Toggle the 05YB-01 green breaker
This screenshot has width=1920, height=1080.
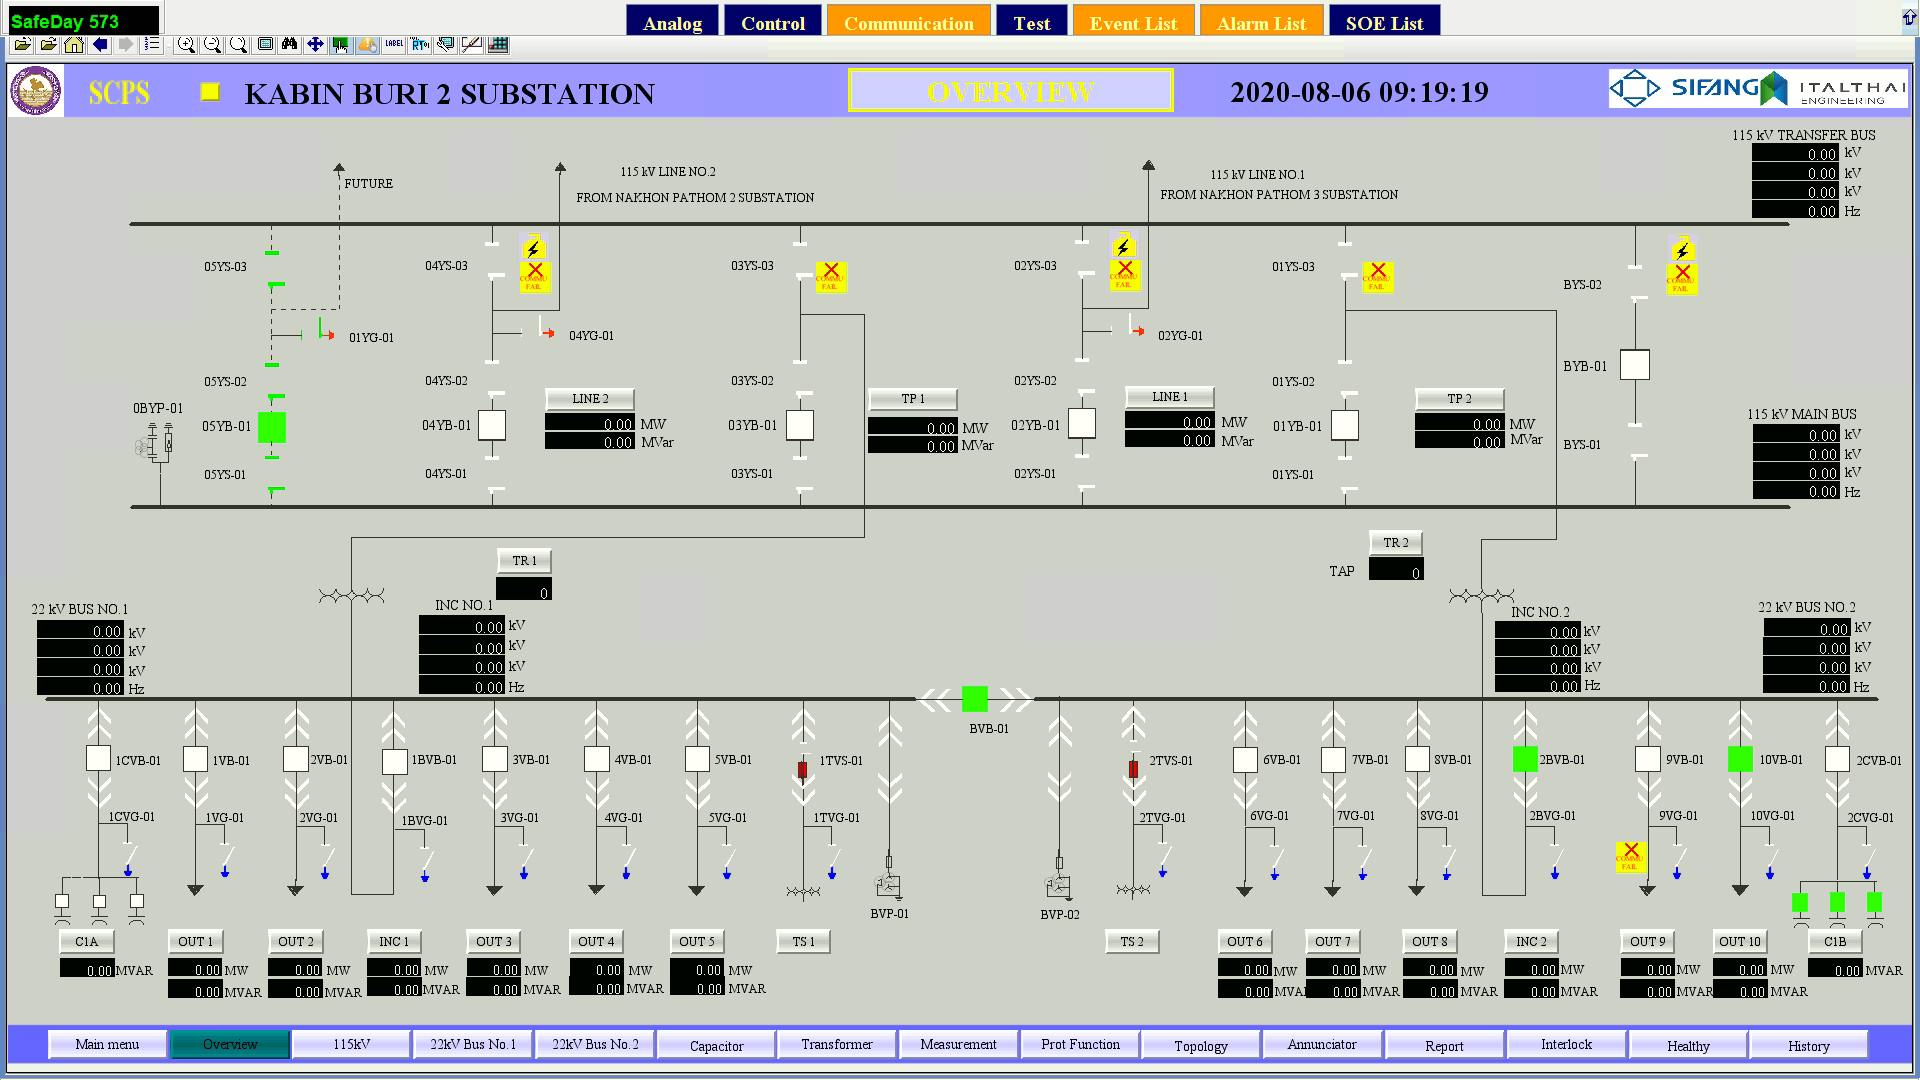pyautogui.click(x=272, y=427)
